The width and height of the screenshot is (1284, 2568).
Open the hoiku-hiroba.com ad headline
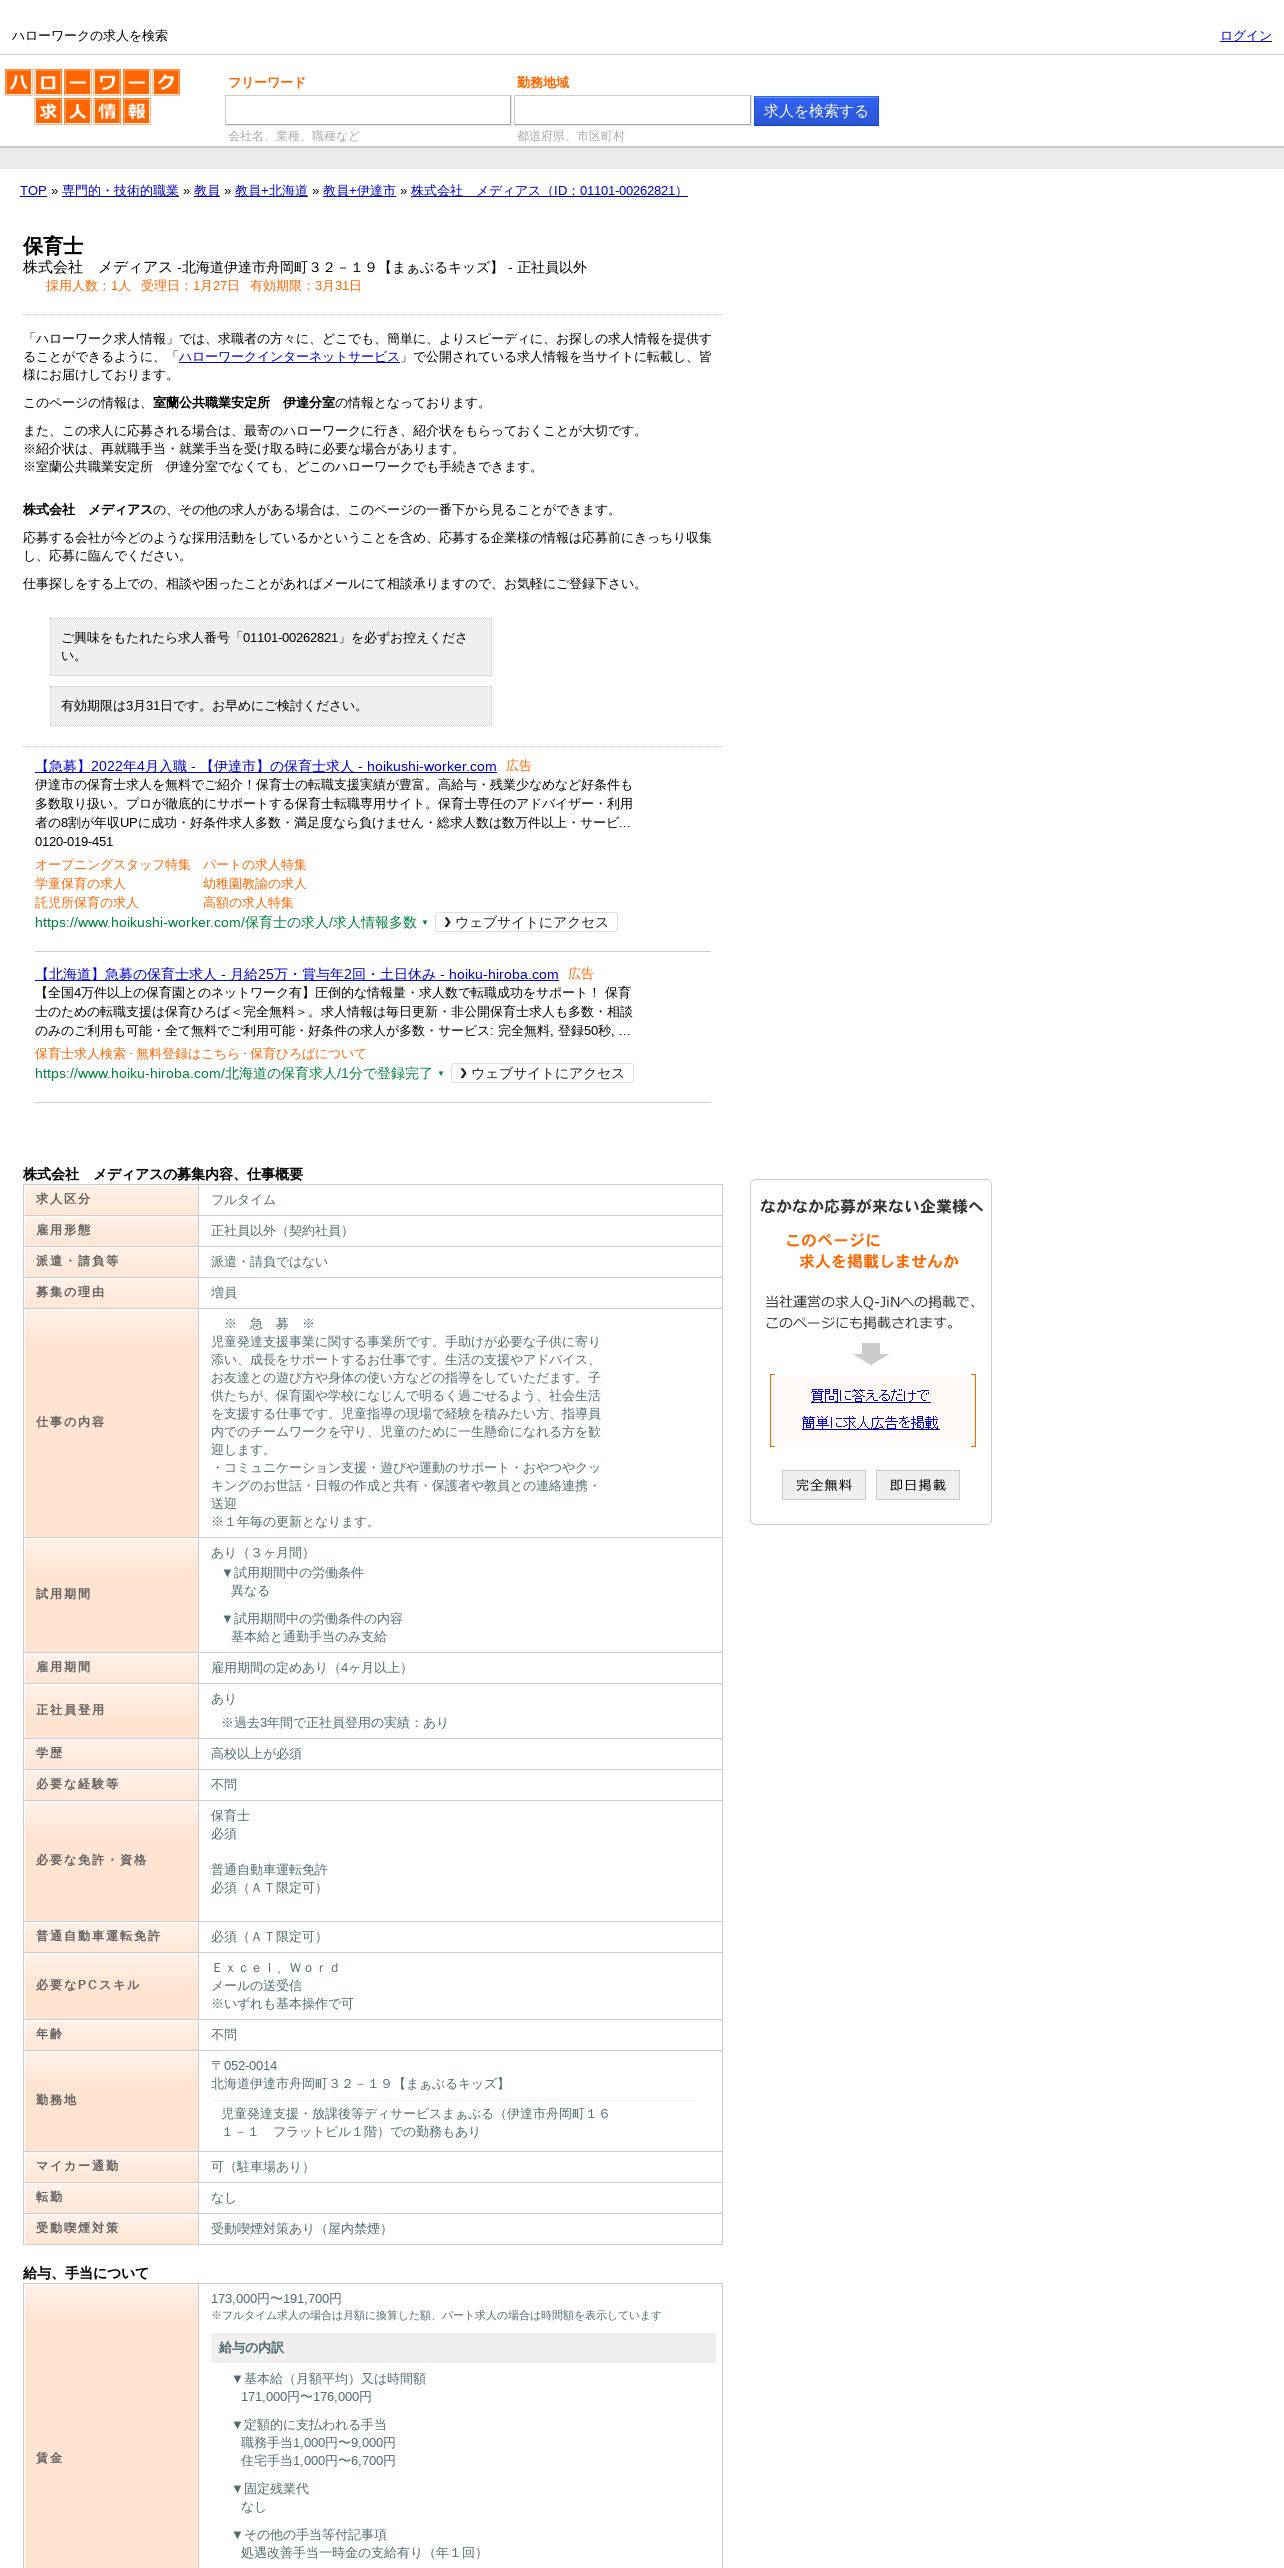click(297, 974)
